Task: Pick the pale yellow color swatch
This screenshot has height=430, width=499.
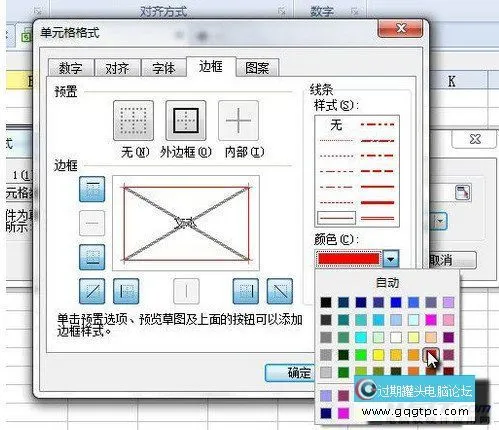Action: coord(413,337)
